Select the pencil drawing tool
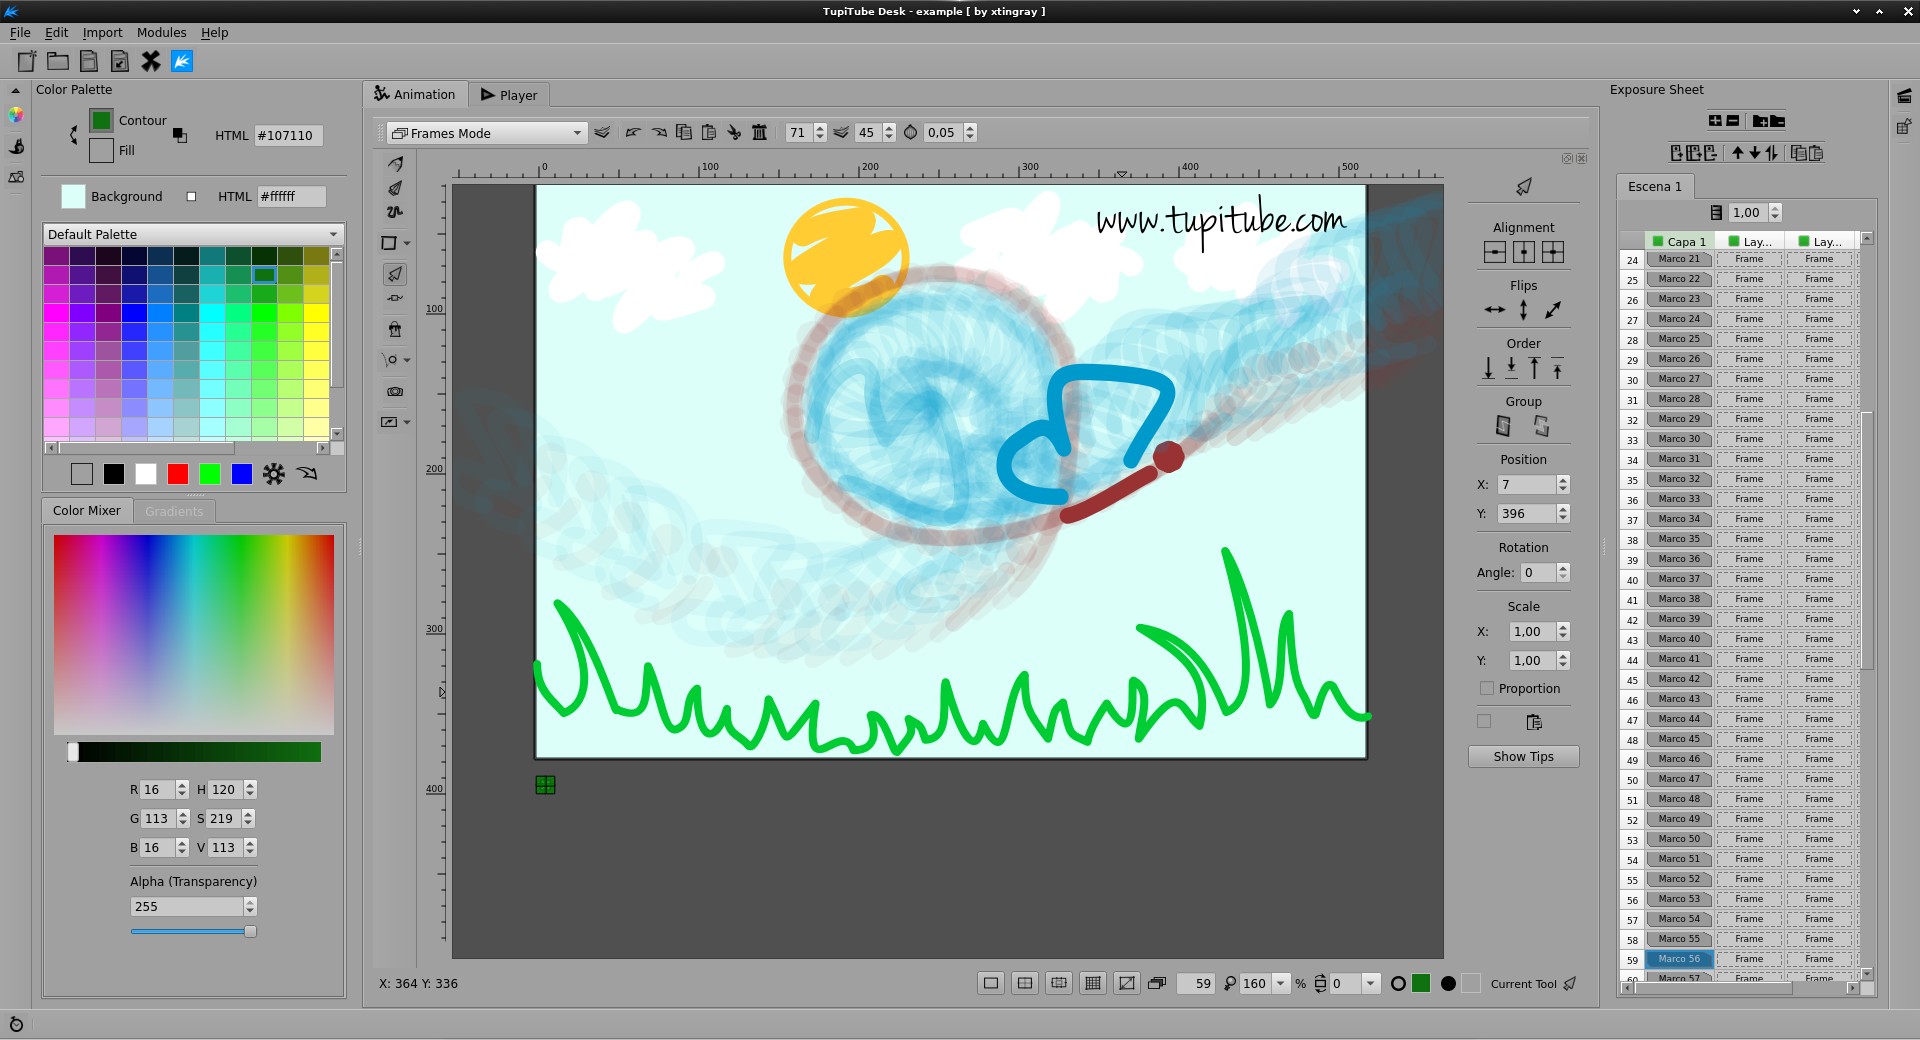 point(395,164)
